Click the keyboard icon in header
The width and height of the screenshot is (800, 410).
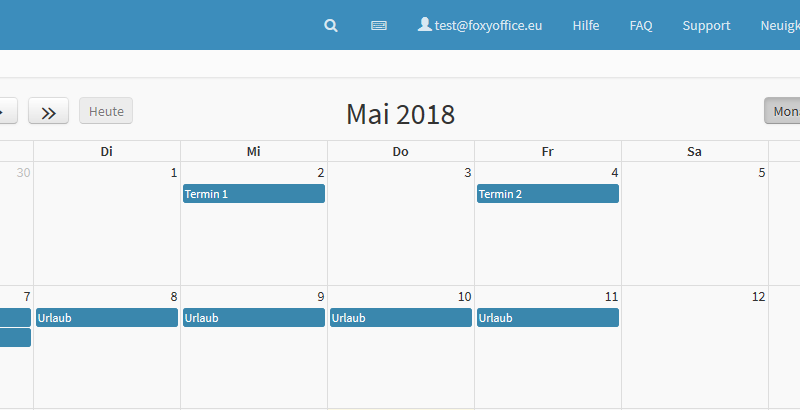pos(379,26)
